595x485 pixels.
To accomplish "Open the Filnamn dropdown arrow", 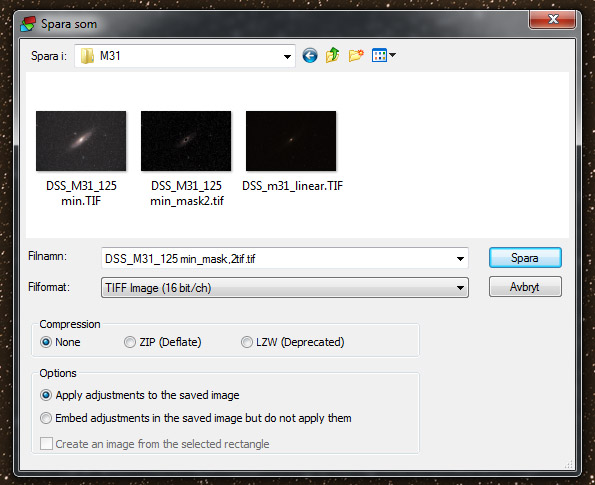I will [460, 259].
